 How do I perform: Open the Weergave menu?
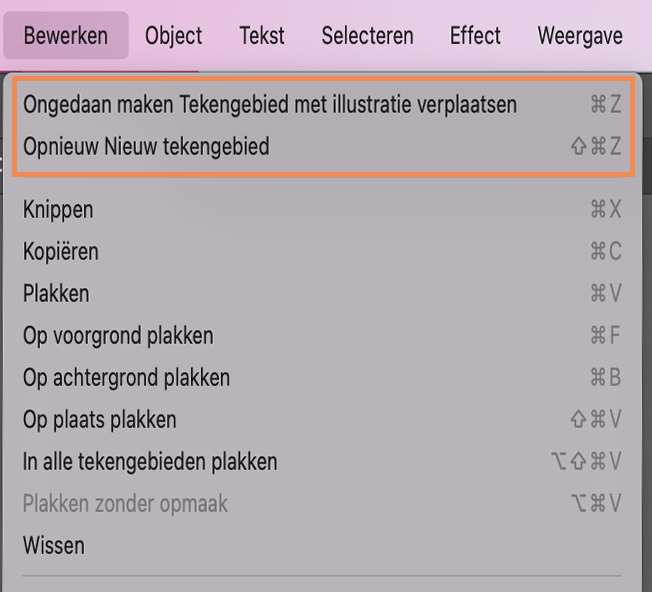(580, 36)
